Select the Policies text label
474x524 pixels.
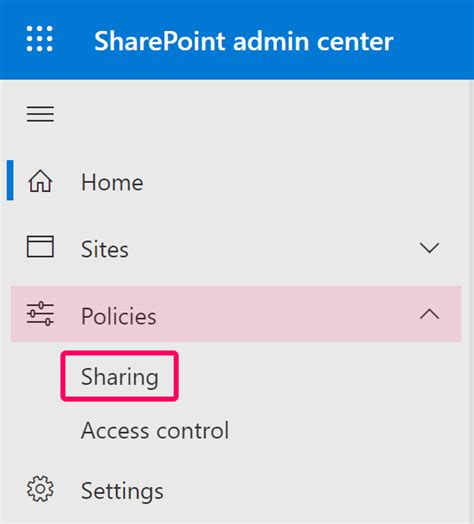(x=119, y=316)
